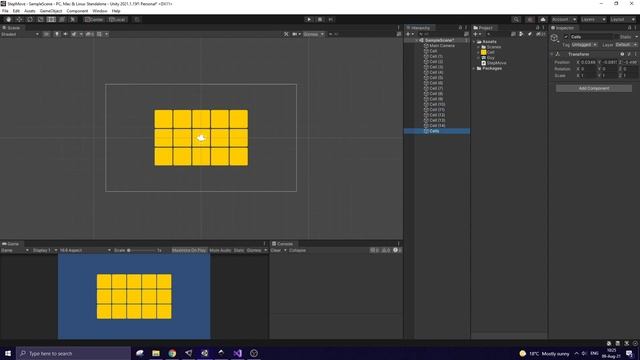640x360 pixels.
Task: Toggle 2D view mode in Scene
Action: click(x=47, y=34)
